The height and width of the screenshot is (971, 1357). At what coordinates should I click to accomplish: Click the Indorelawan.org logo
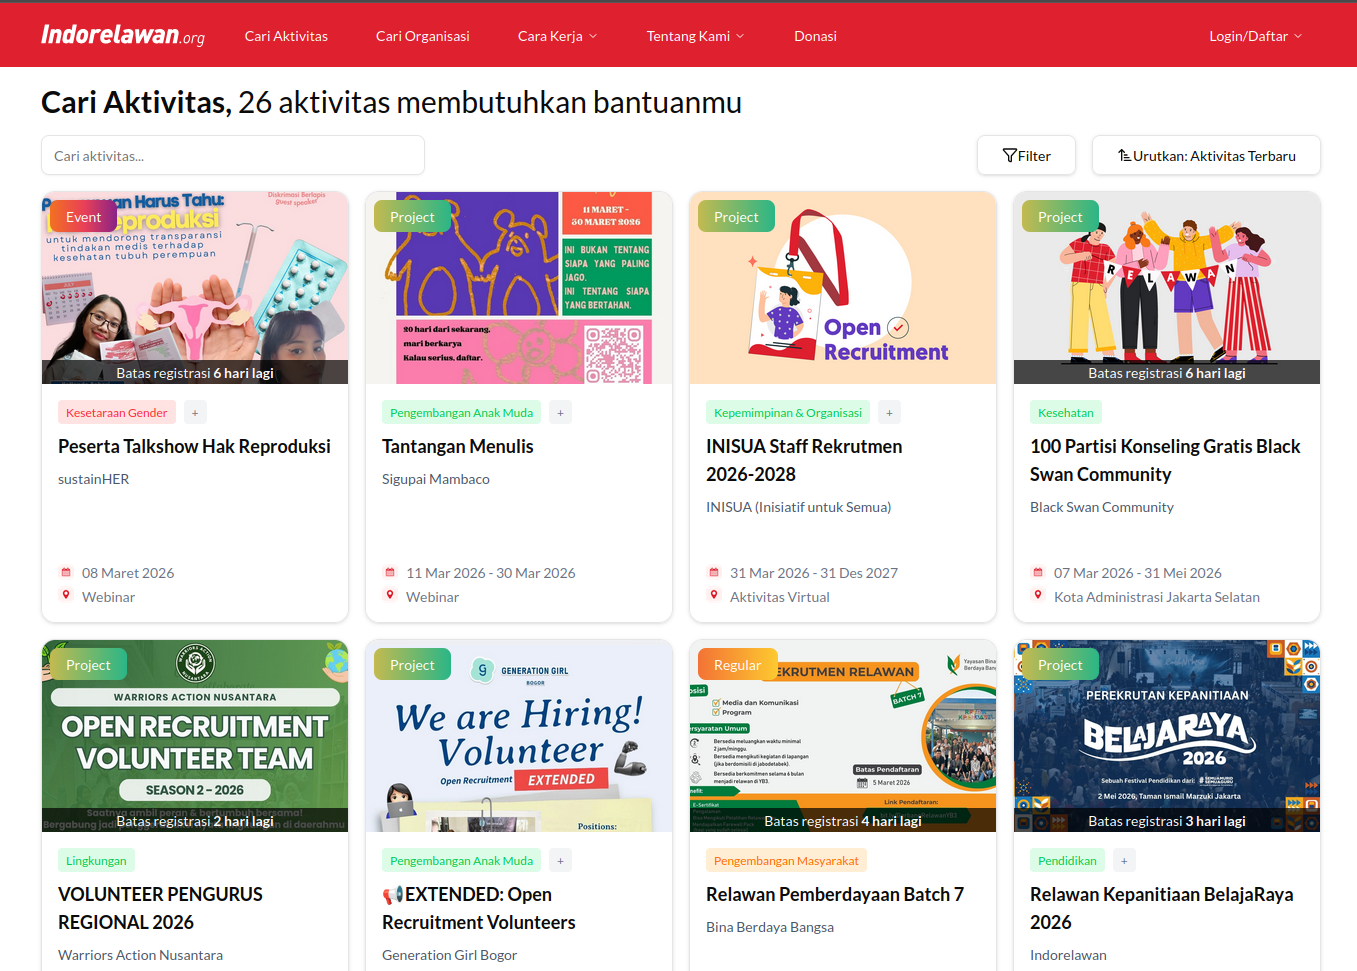click(123, 35)
